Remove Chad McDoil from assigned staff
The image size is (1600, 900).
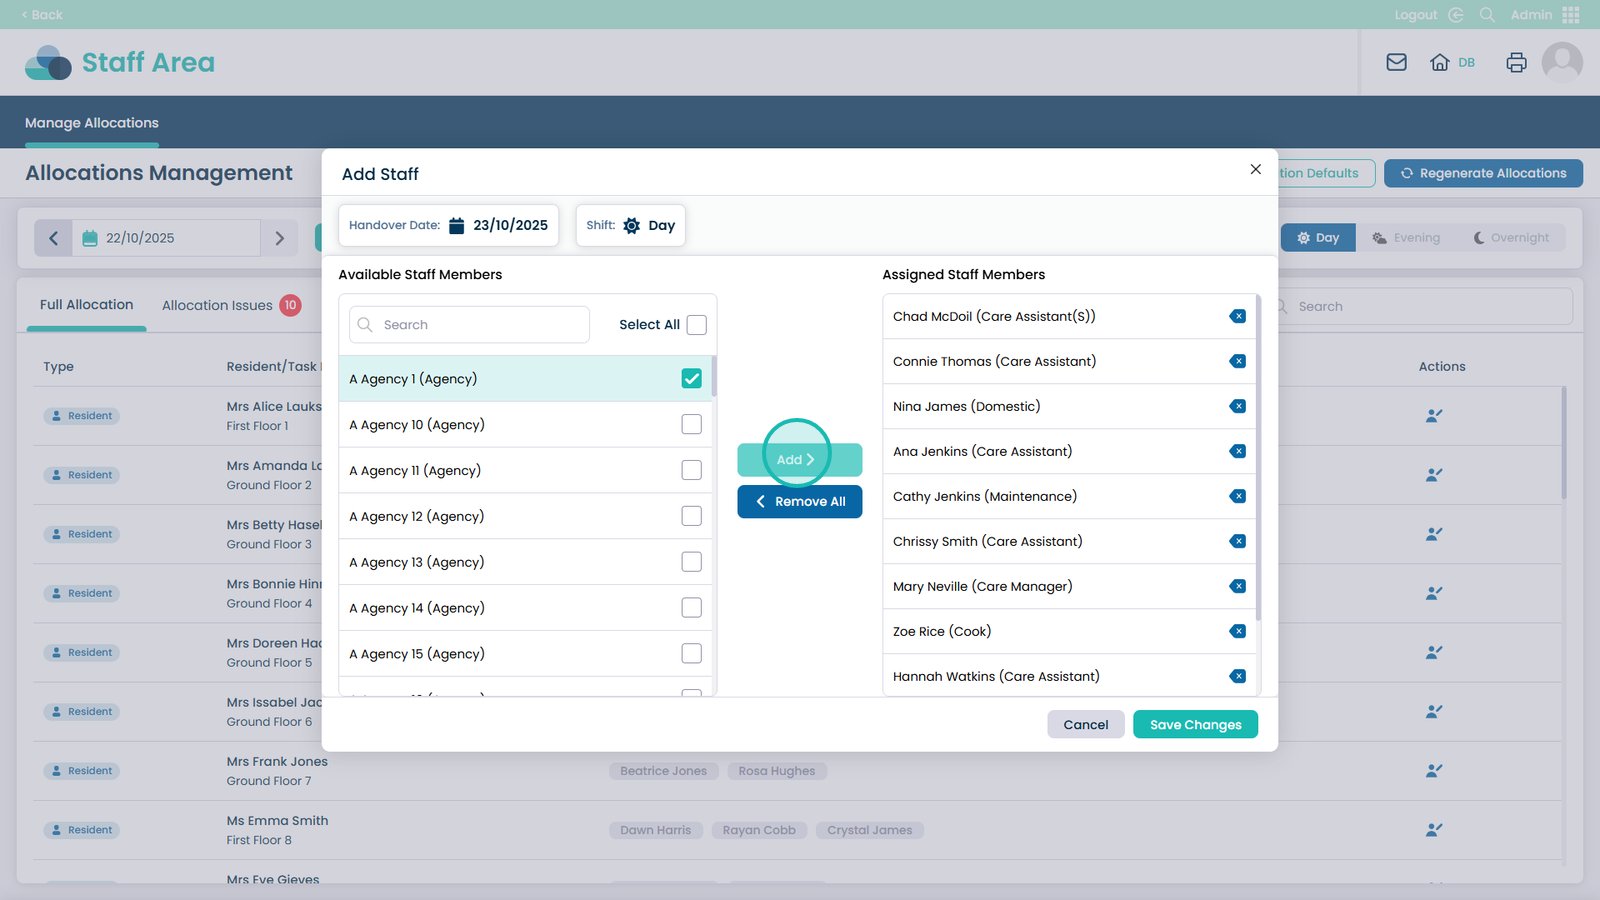click(x=1238, y=316)
